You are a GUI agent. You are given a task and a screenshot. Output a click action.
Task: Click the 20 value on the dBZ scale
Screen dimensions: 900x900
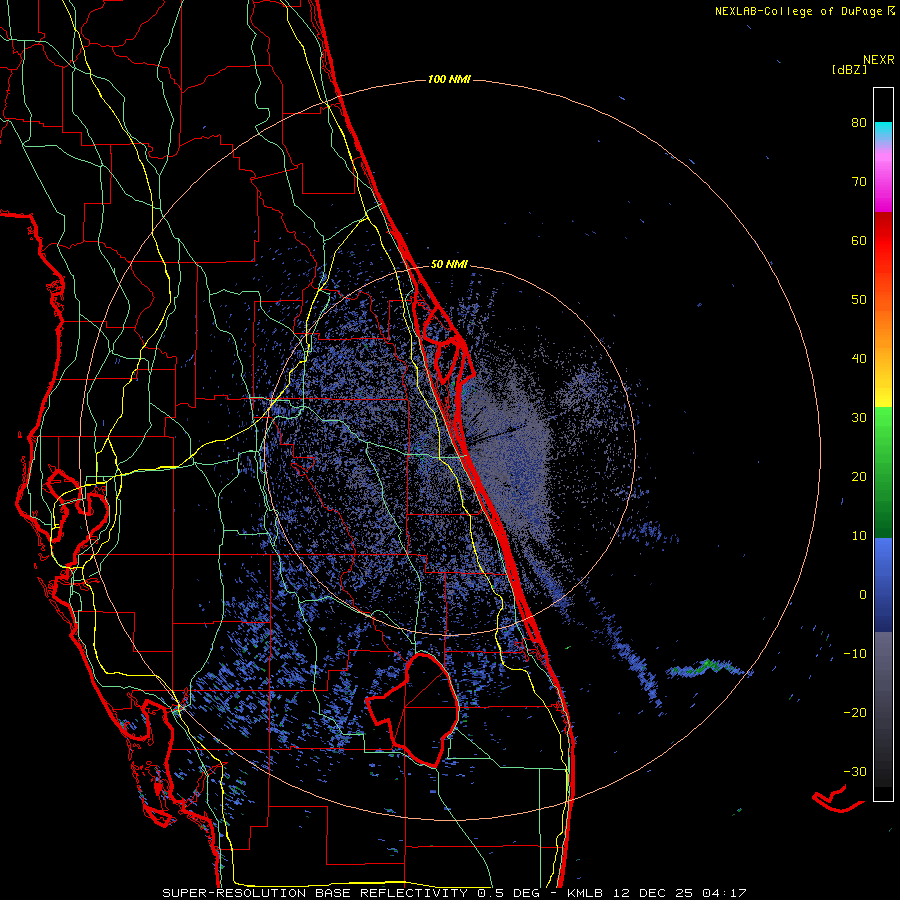[x=859, y=477]
